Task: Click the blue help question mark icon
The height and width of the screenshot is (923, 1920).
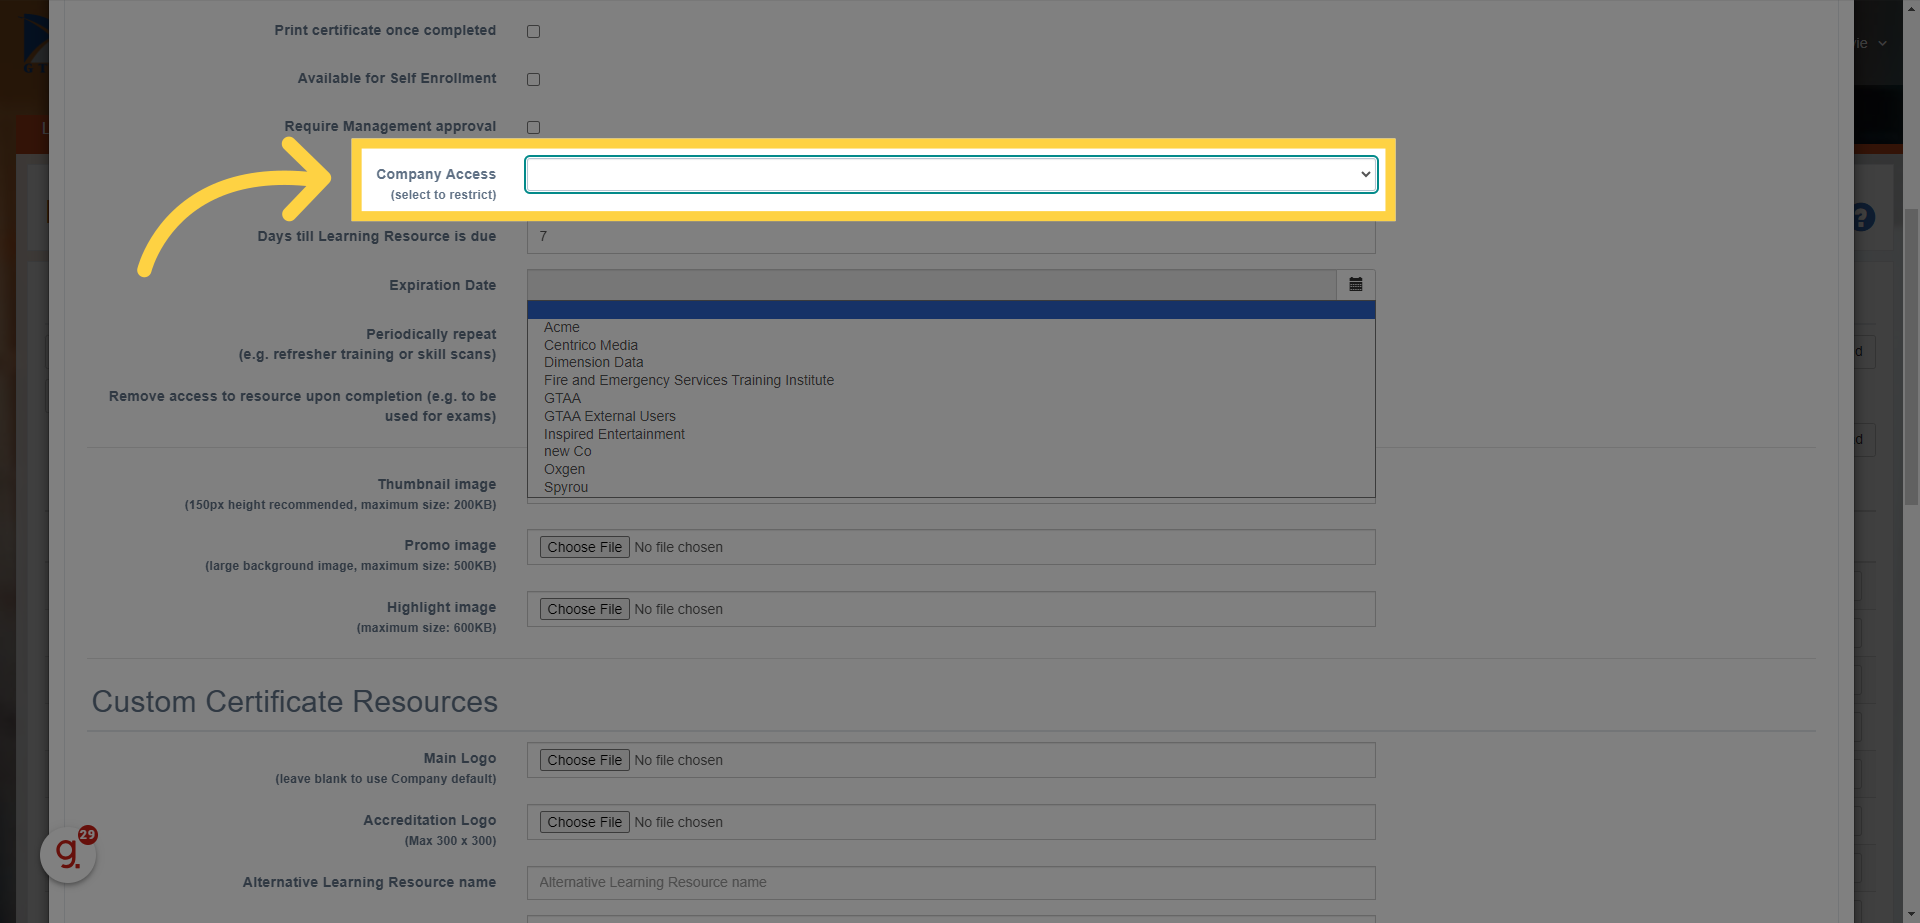Action: pos(1863,217)
